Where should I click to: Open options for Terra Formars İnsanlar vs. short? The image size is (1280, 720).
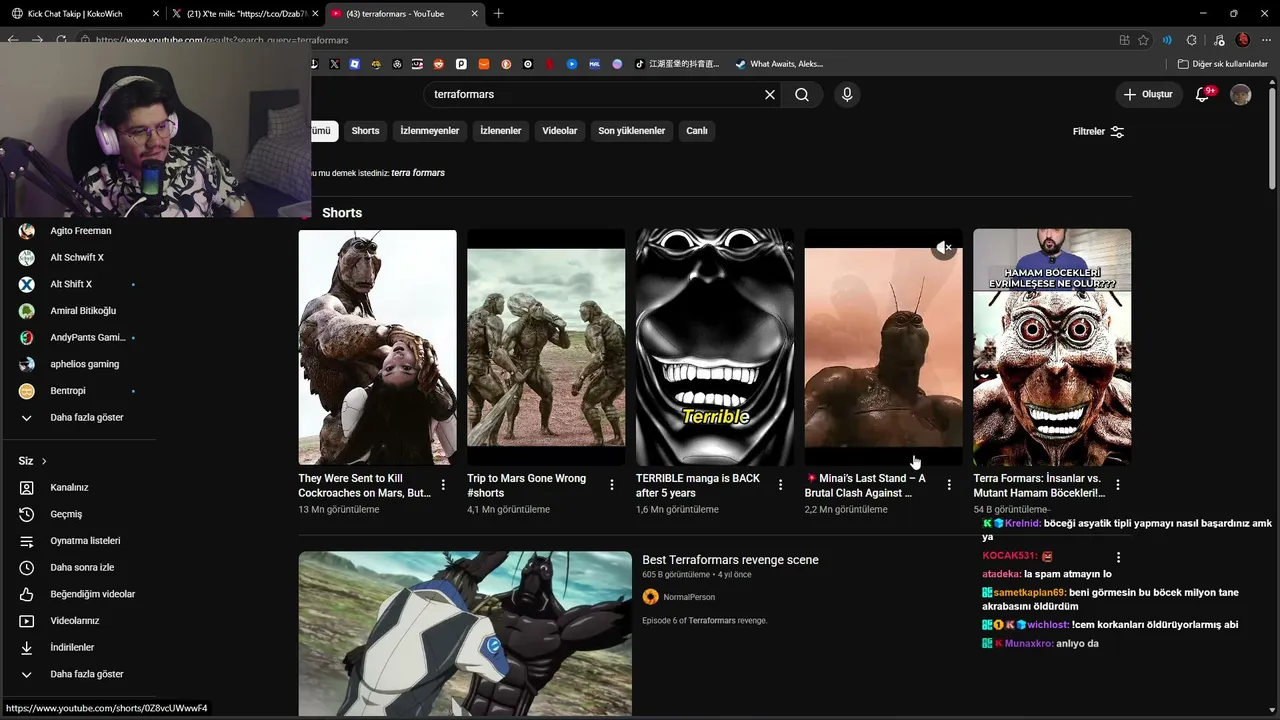tap(1118, 485)
